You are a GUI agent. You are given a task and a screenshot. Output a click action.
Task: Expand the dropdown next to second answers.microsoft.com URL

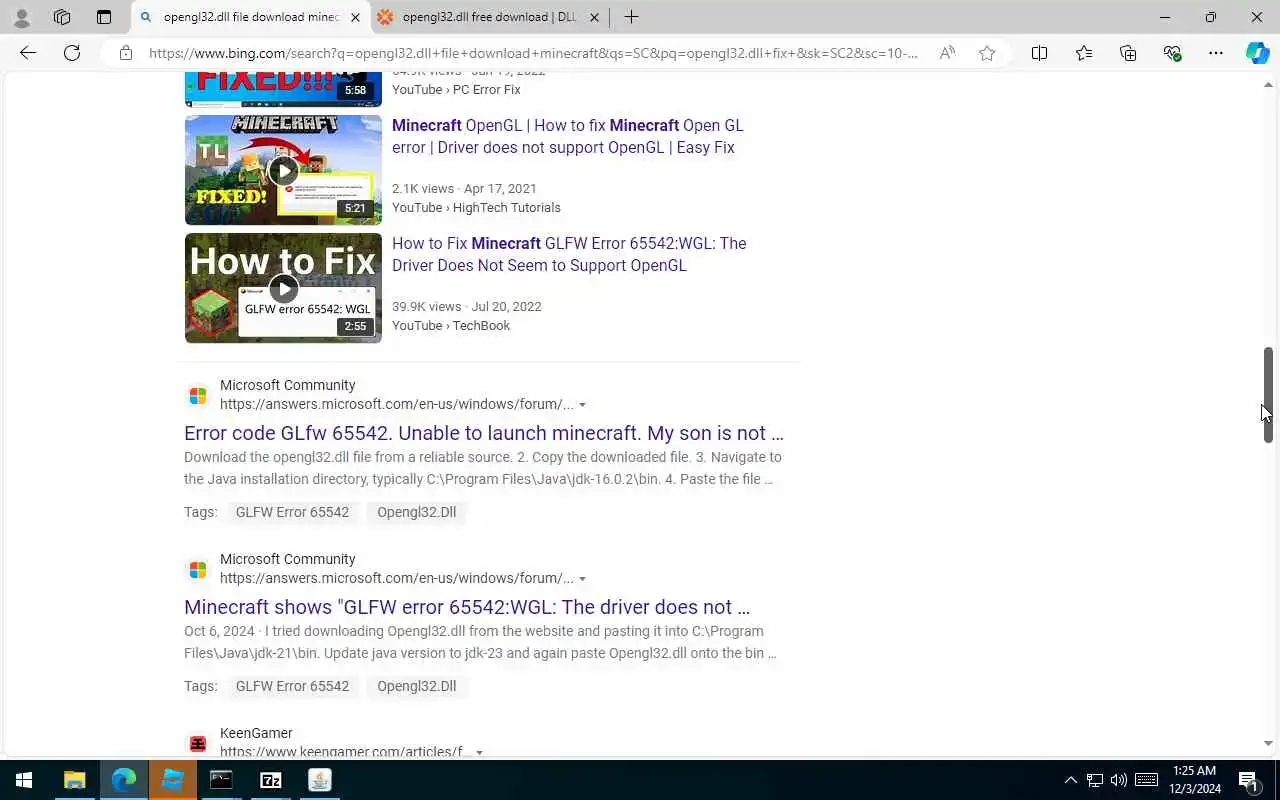click(x=582, y=579)
